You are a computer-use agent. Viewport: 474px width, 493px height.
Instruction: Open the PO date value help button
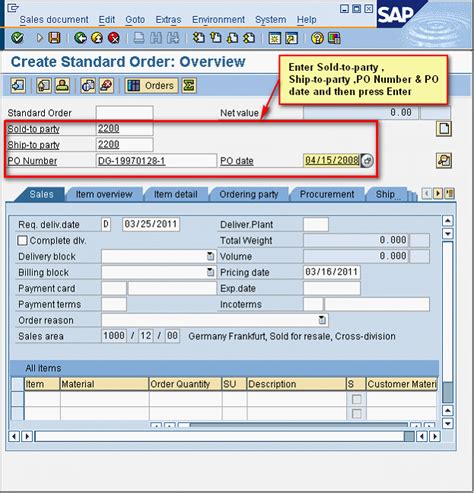[367, 160]
